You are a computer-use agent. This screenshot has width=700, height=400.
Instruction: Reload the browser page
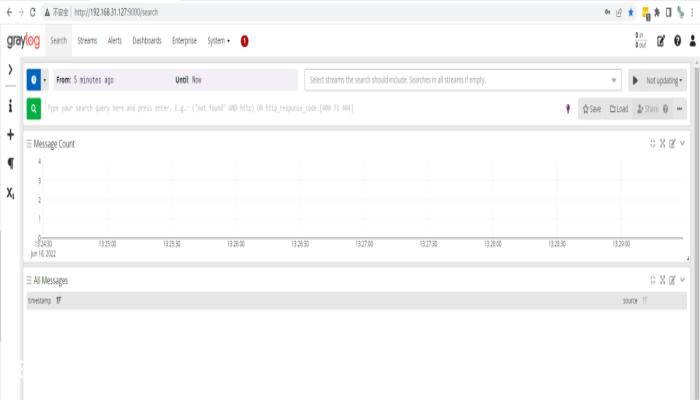tap(33, 12)
